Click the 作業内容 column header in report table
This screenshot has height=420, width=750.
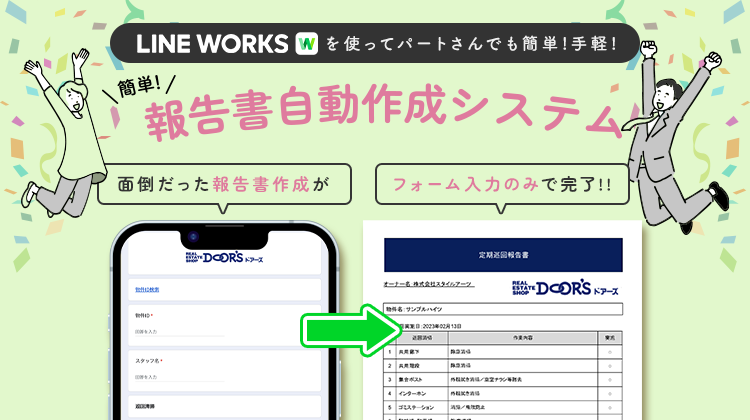[523, 338]
